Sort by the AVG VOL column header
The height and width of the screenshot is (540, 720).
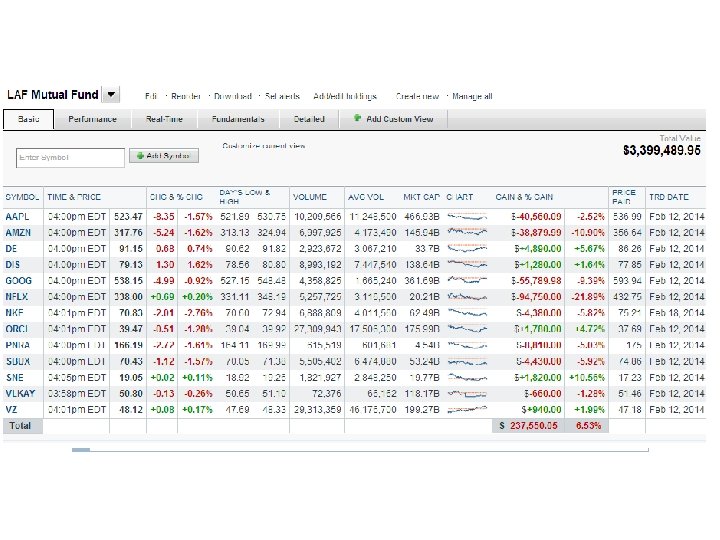click(x=366, y=197)
